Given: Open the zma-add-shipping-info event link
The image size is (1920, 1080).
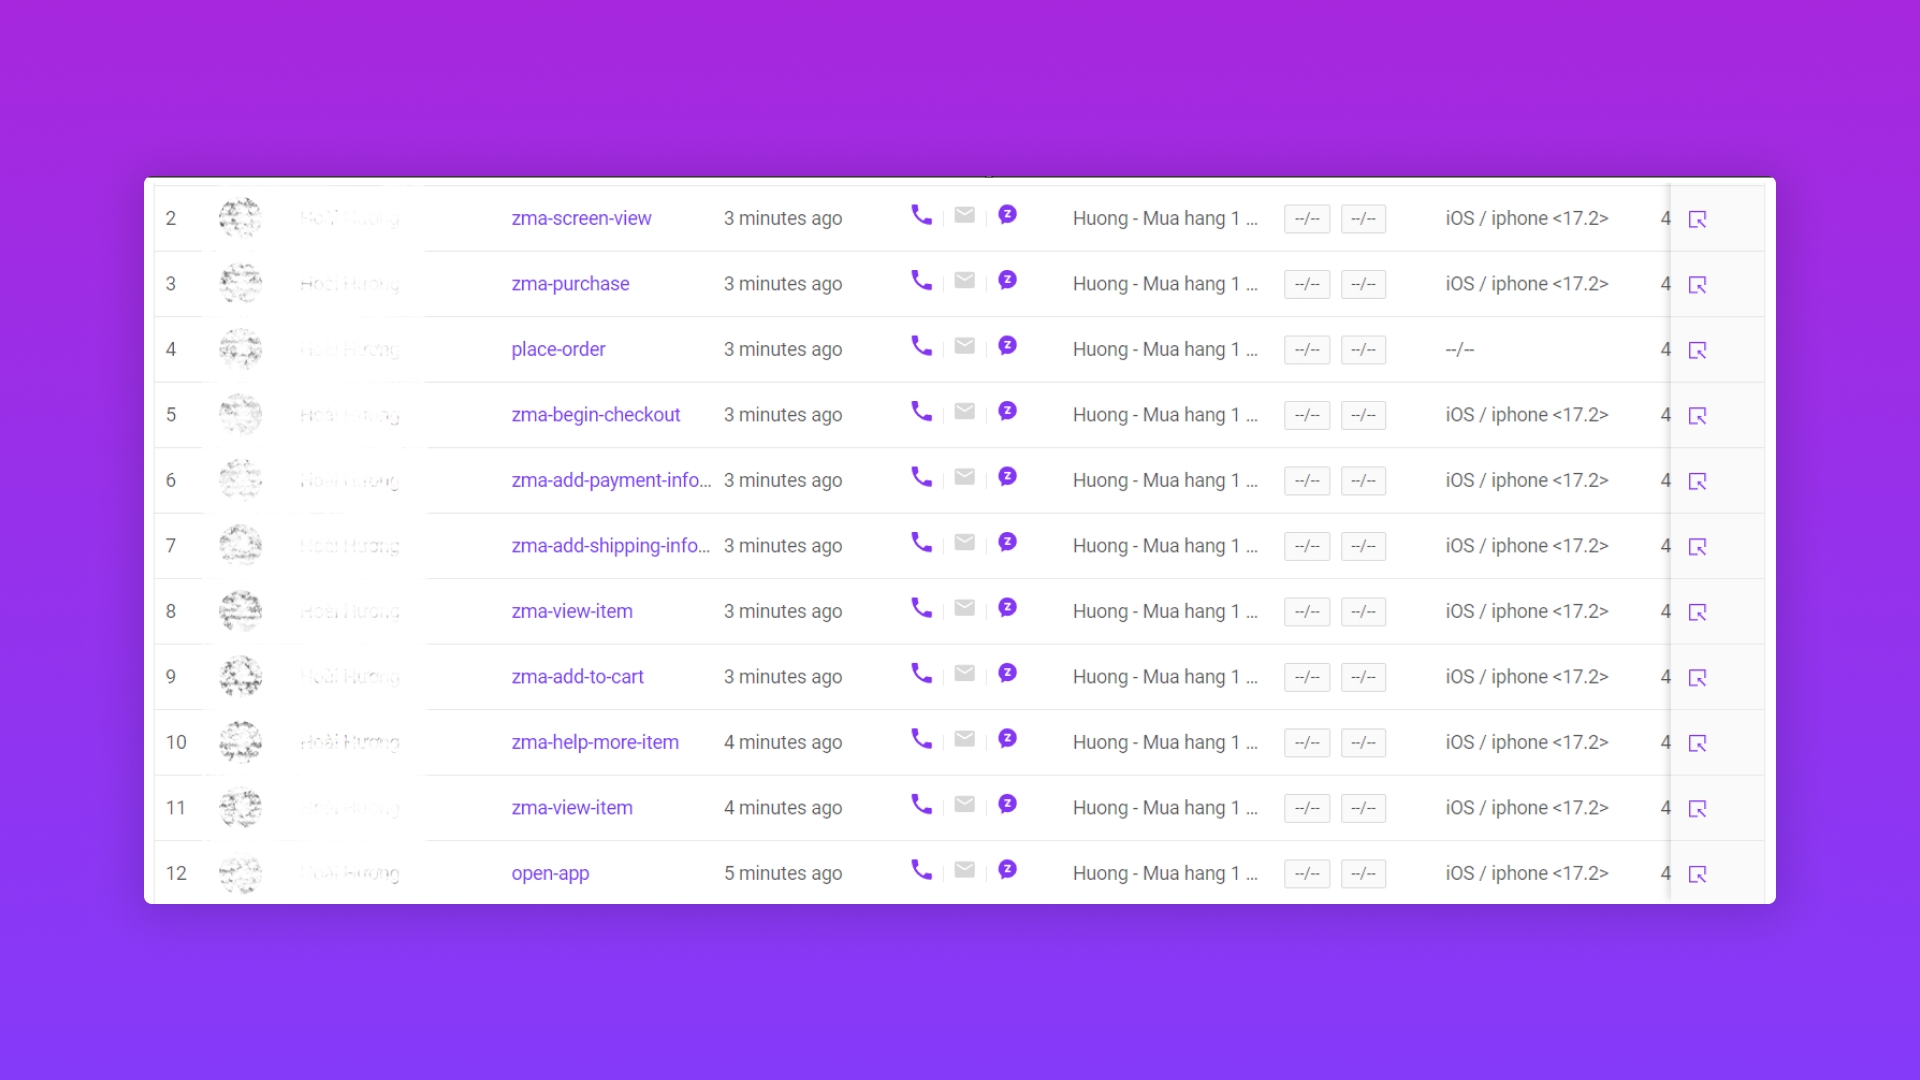Looking at the screenshot, I should click(610, 546).
